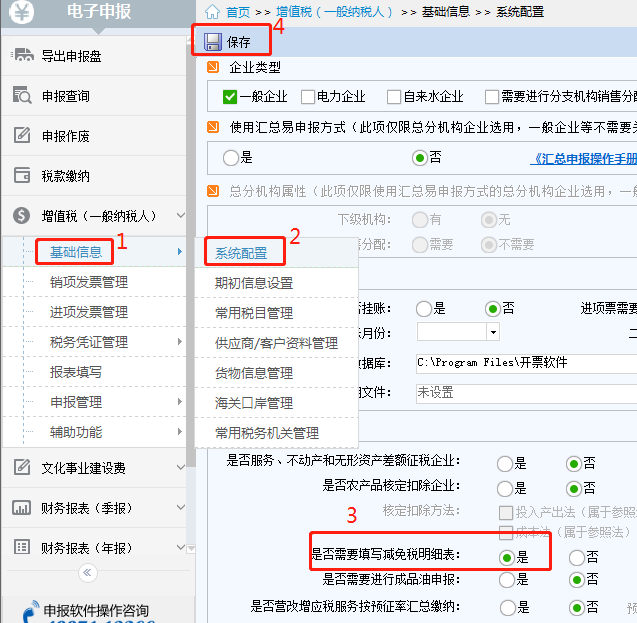
Task: Click the home house icon in breadcrumb
Action: coord(212,12)
